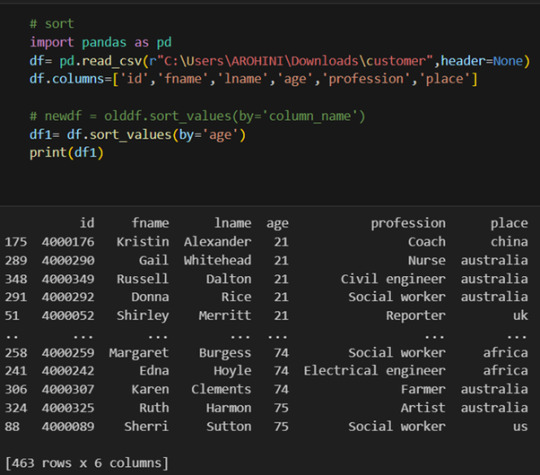Click id value 4000292
The height and width of the screenshot is (475, 540).
click(x=68, y=297)
